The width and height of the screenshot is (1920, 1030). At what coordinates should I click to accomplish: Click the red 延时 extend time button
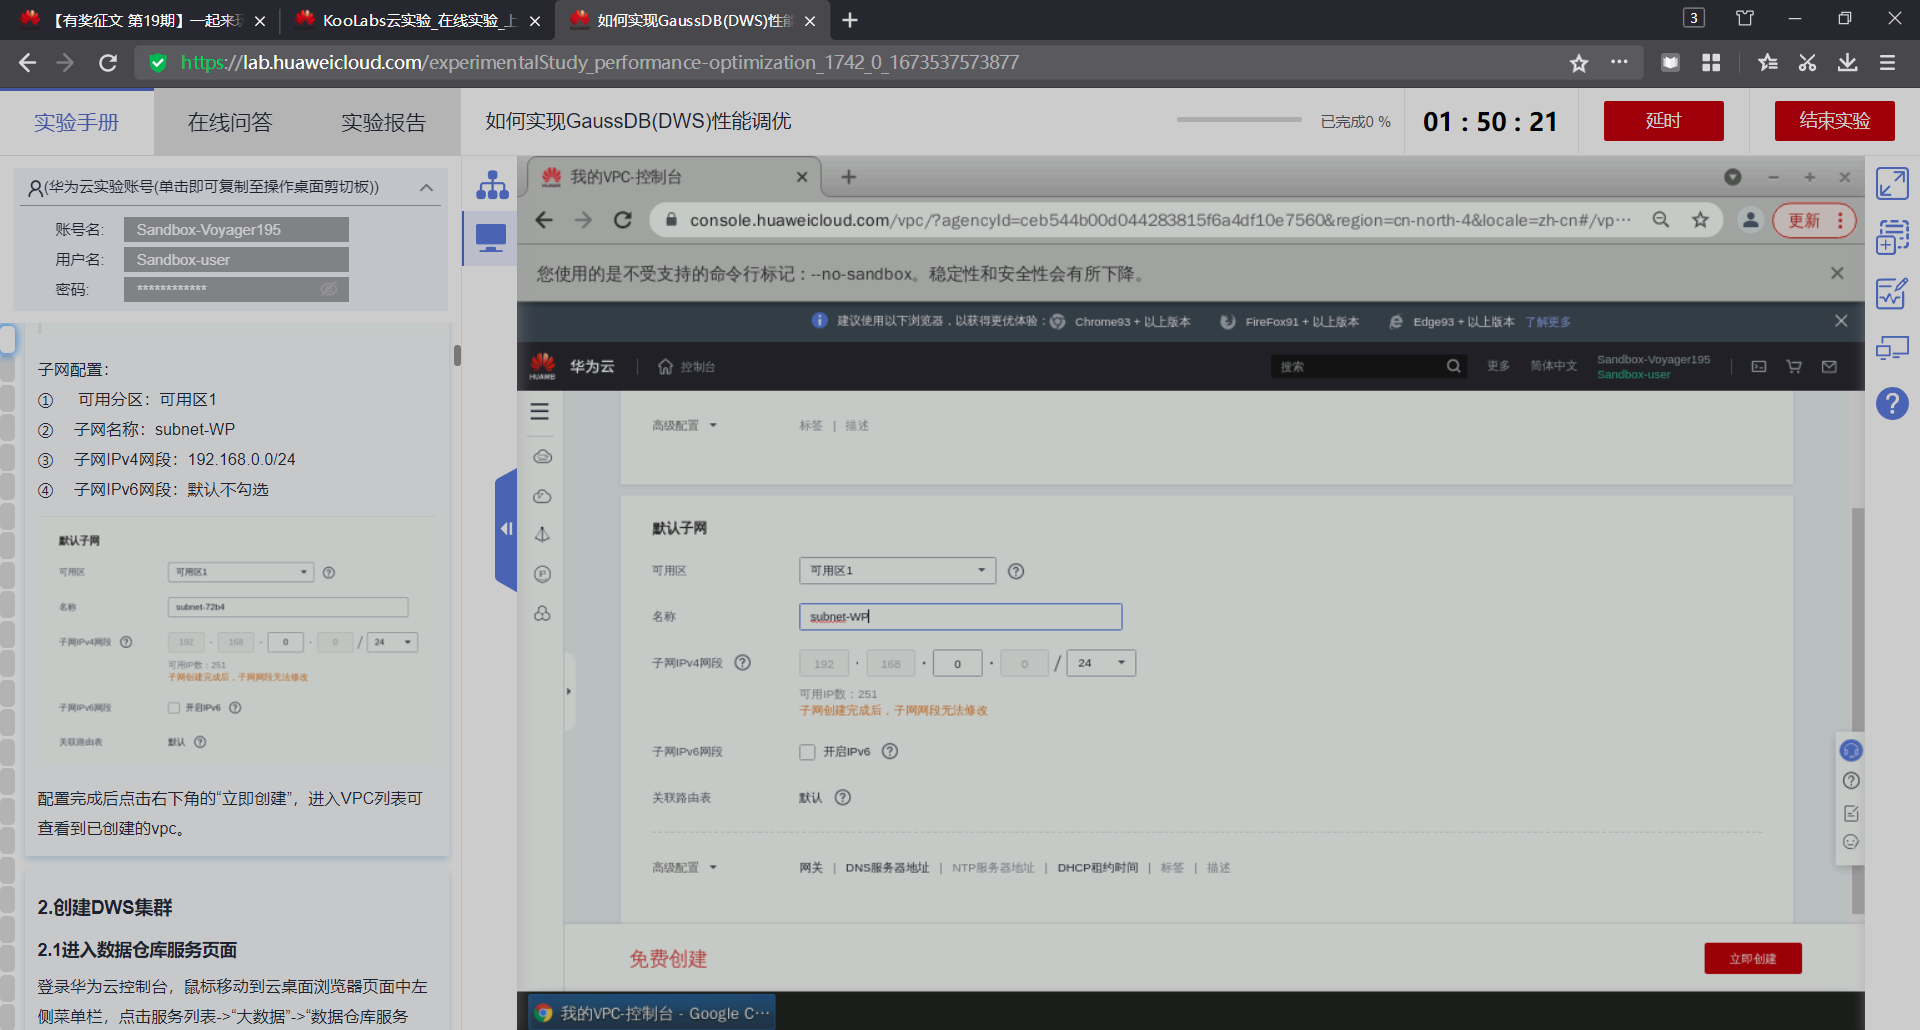(x=1663, y=121)
